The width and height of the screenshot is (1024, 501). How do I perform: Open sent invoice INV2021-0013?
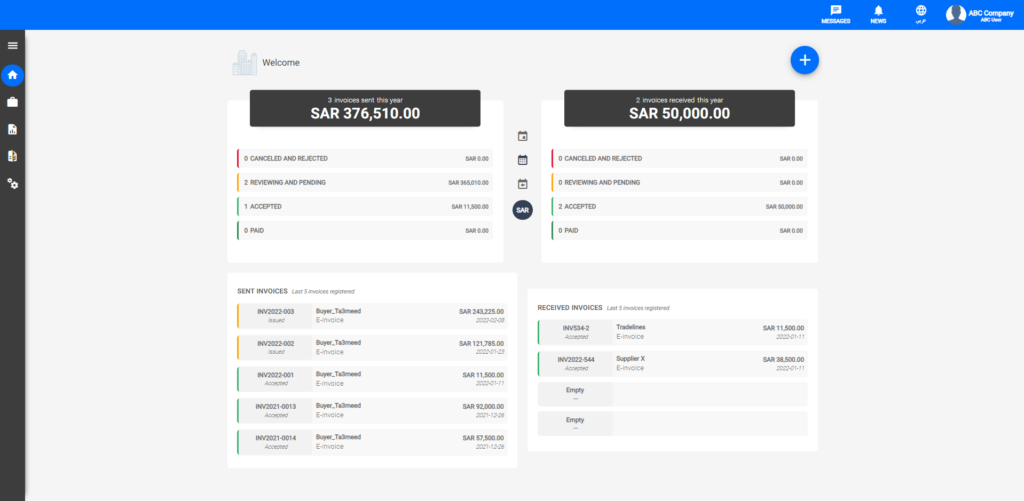click(x=372, y=410)
